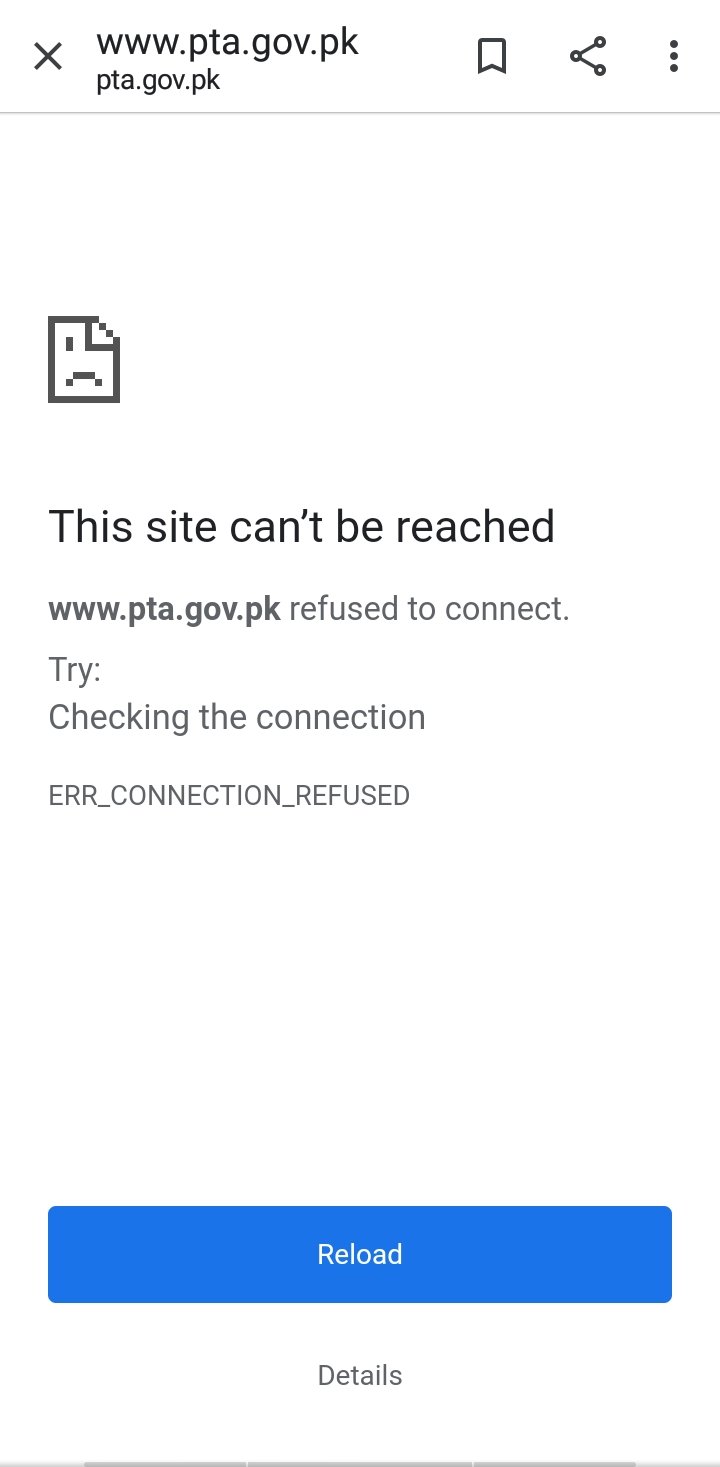Reload the page with the blue button
720x1467 pixels.
tap(360, 1254)
